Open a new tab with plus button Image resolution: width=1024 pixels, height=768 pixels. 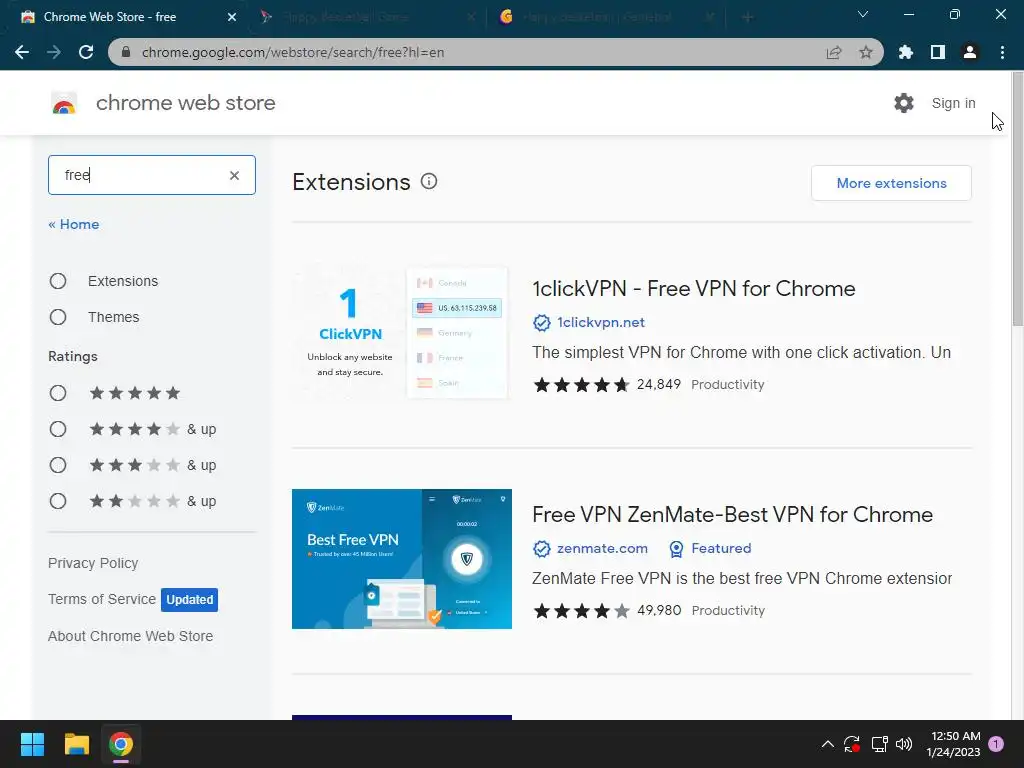(x=748, y=17)
